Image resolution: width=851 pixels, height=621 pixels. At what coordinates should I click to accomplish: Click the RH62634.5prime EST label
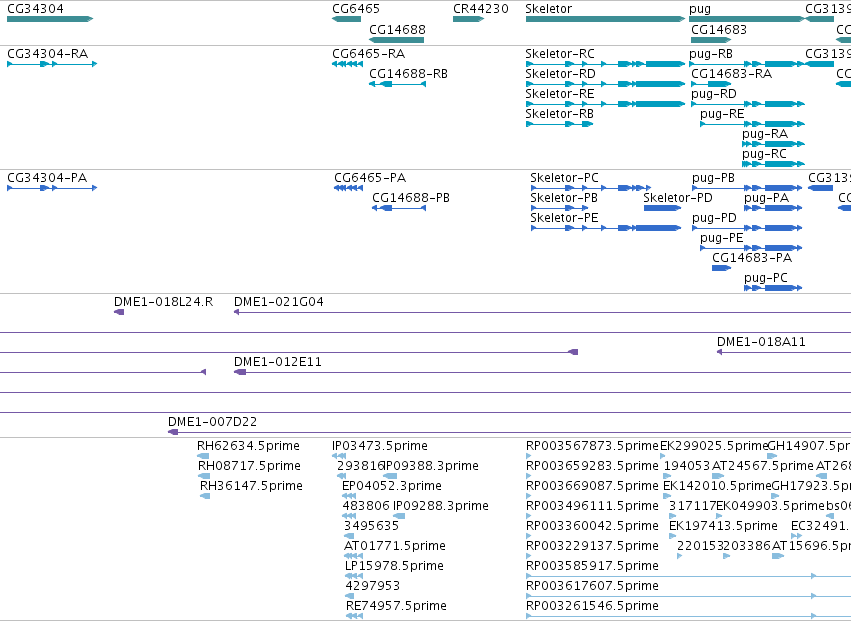248,446
